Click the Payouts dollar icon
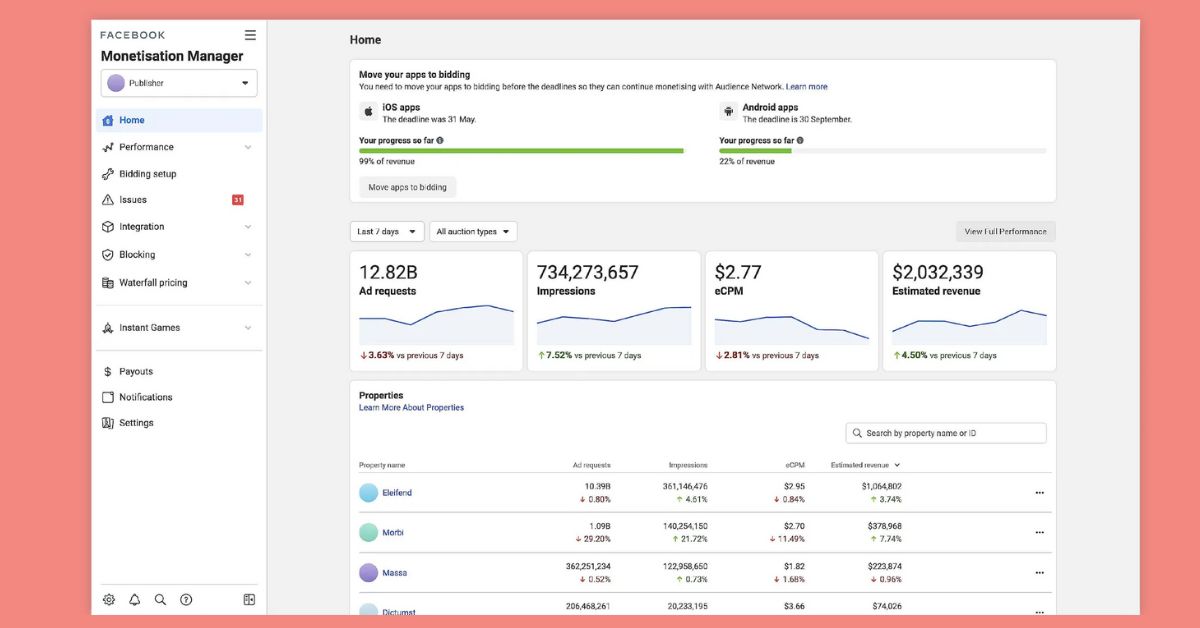 [108, 372]
